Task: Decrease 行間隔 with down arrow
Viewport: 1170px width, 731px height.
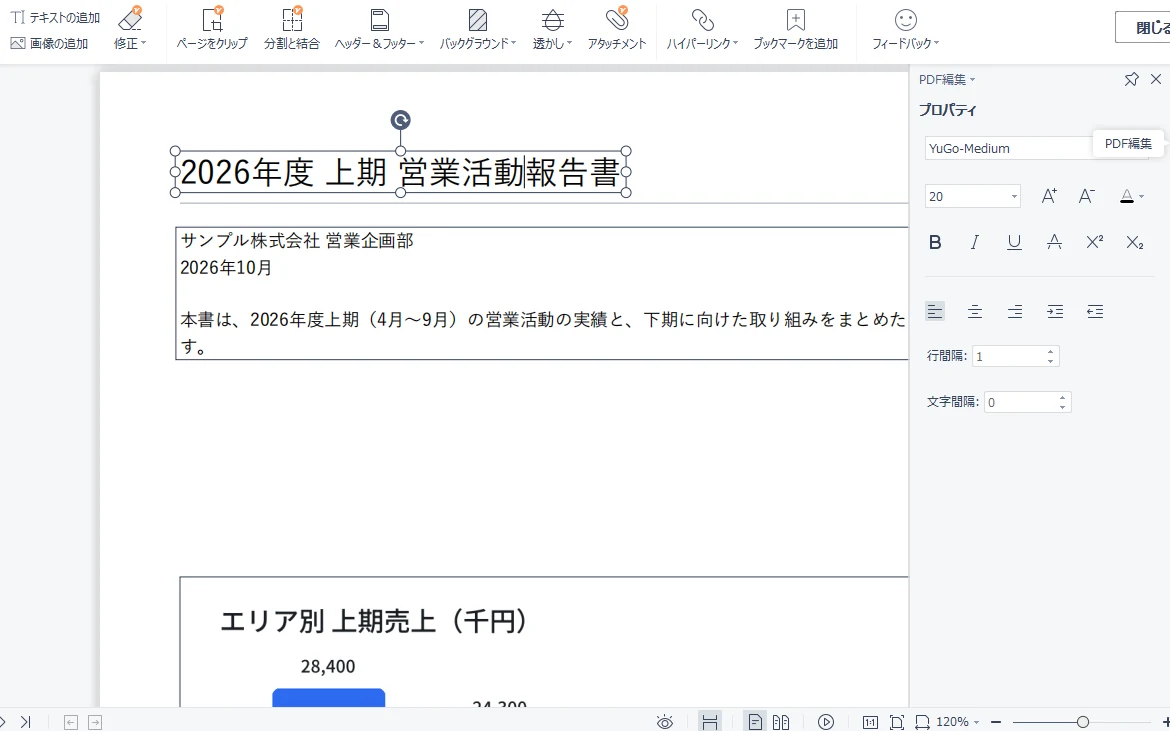Action: (1051, 361)
